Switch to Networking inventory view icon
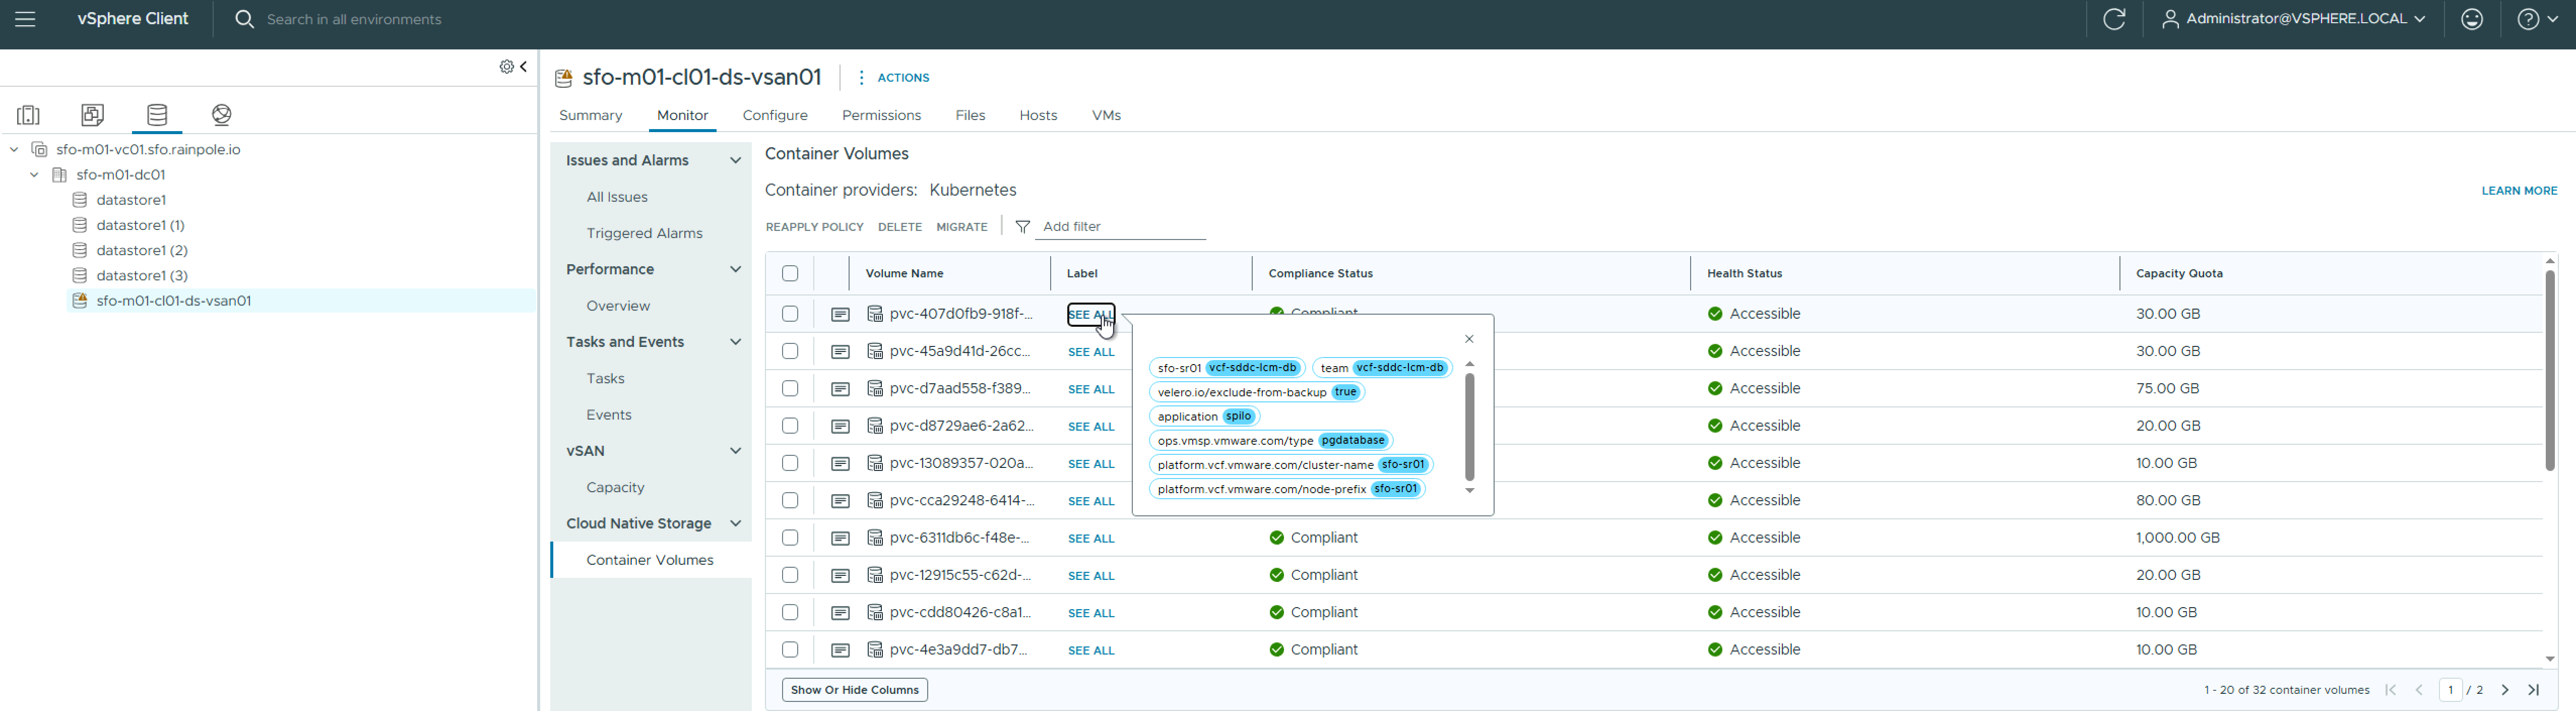Viewport: 2576px width, 711px height. (x=222, y=115)
